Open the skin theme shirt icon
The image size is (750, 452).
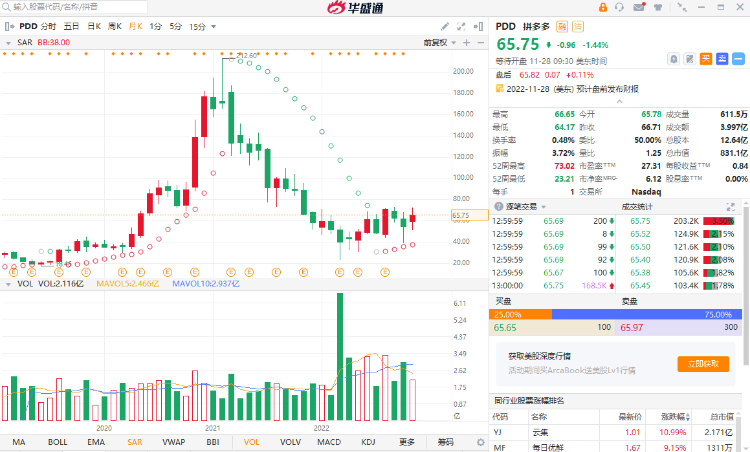(x=659, y=7)
